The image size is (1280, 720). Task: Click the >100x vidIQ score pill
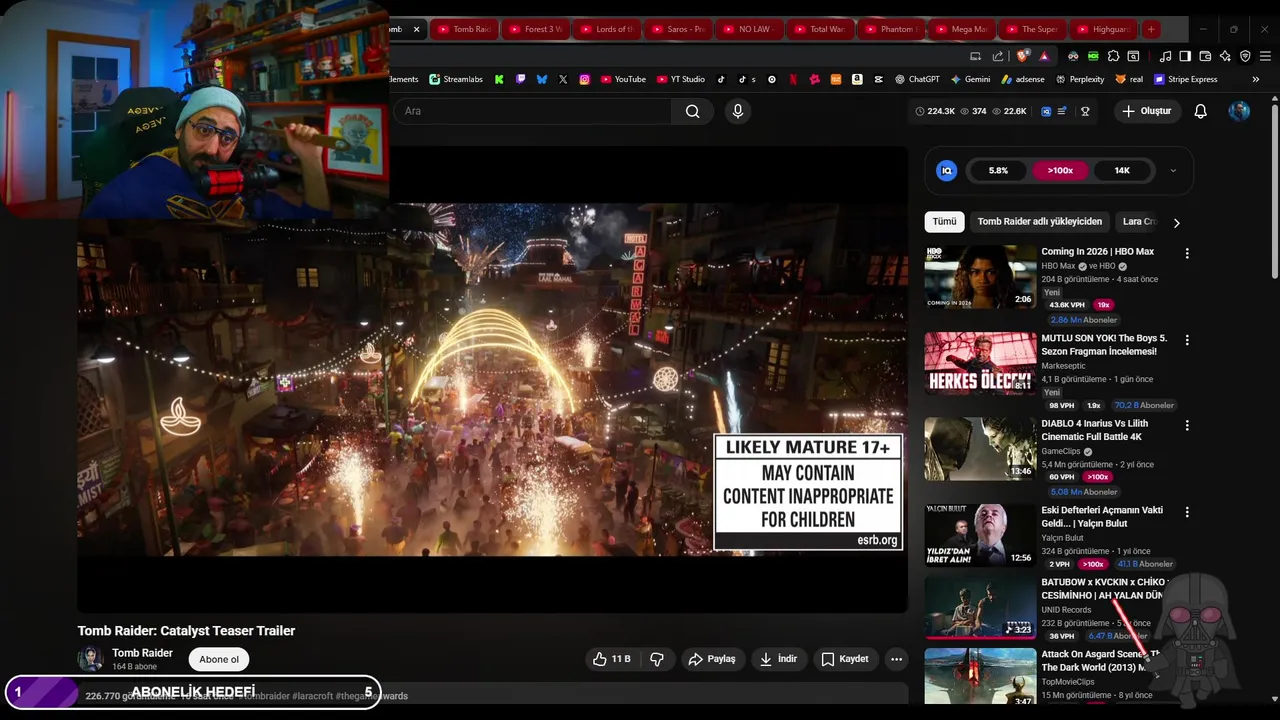point(1060,171)
